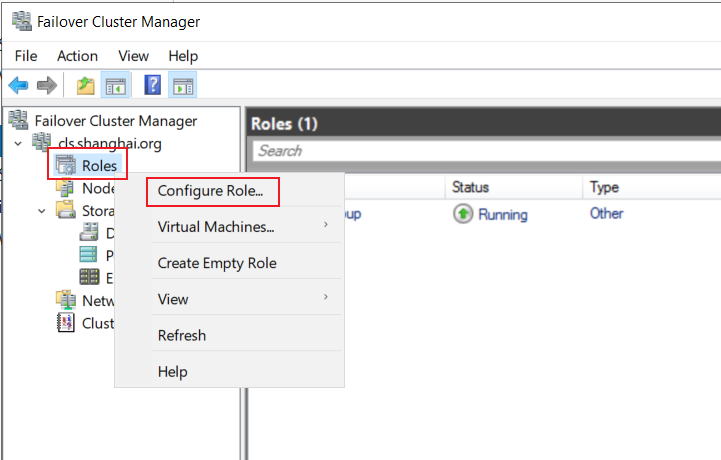Open the Action menu in menu bar
Image resolution: width=721 pixels, height=460 pixels.
(77, 56)
